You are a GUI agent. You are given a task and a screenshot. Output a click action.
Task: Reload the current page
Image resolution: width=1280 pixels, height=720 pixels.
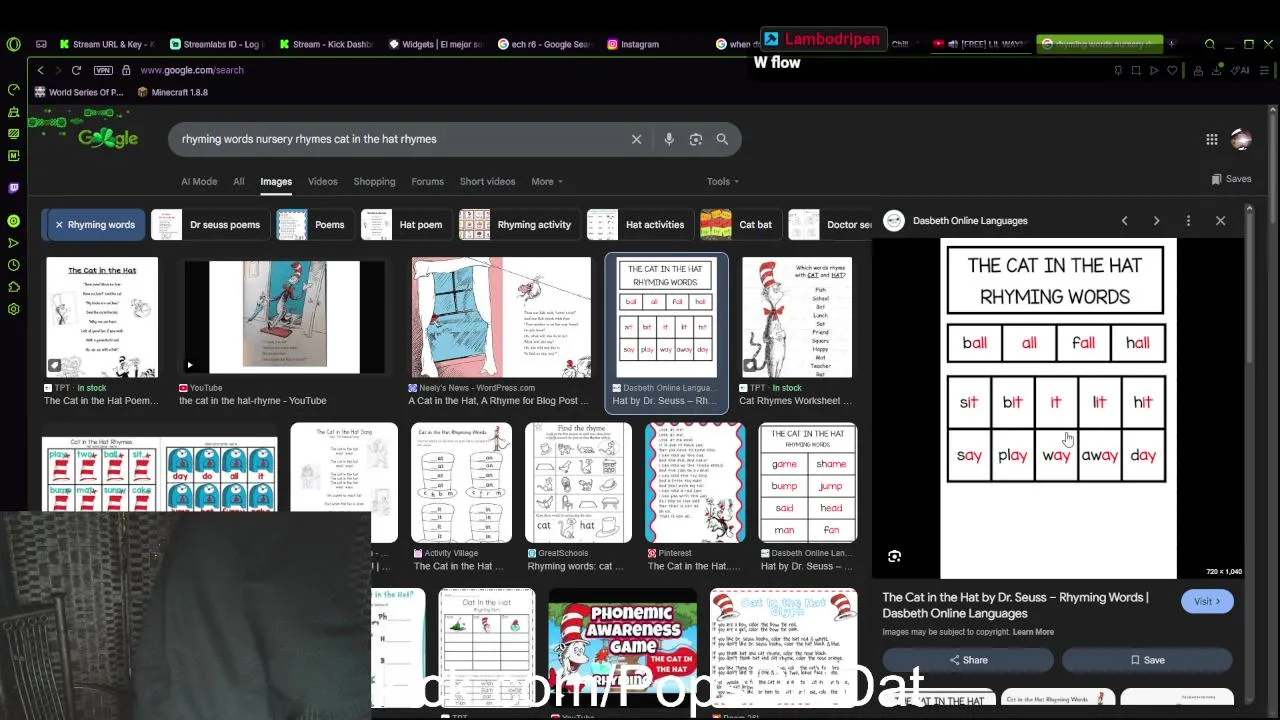(x=76, y=70)
